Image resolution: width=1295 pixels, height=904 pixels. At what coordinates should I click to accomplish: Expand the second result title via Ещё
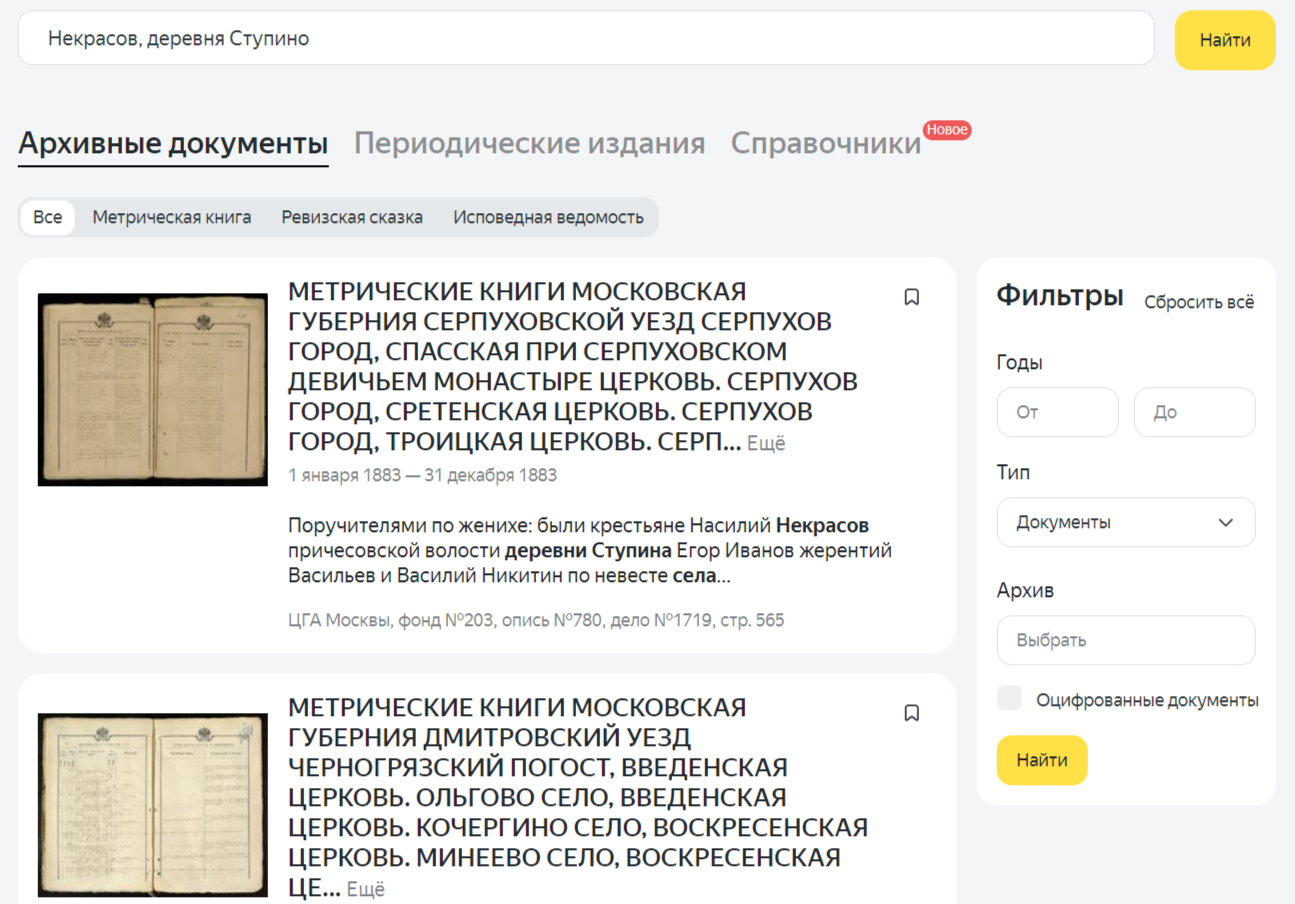[364, 886]
